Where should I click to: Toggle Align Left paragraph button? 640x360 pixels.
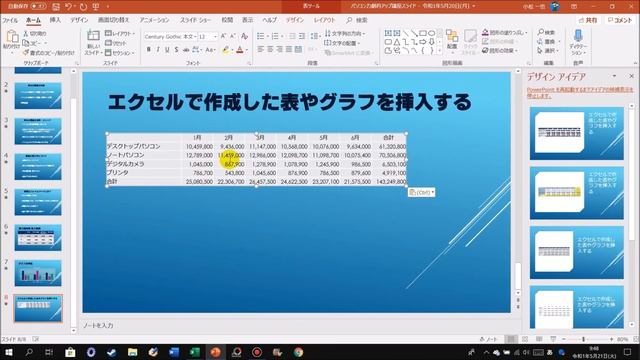(260, 49)
